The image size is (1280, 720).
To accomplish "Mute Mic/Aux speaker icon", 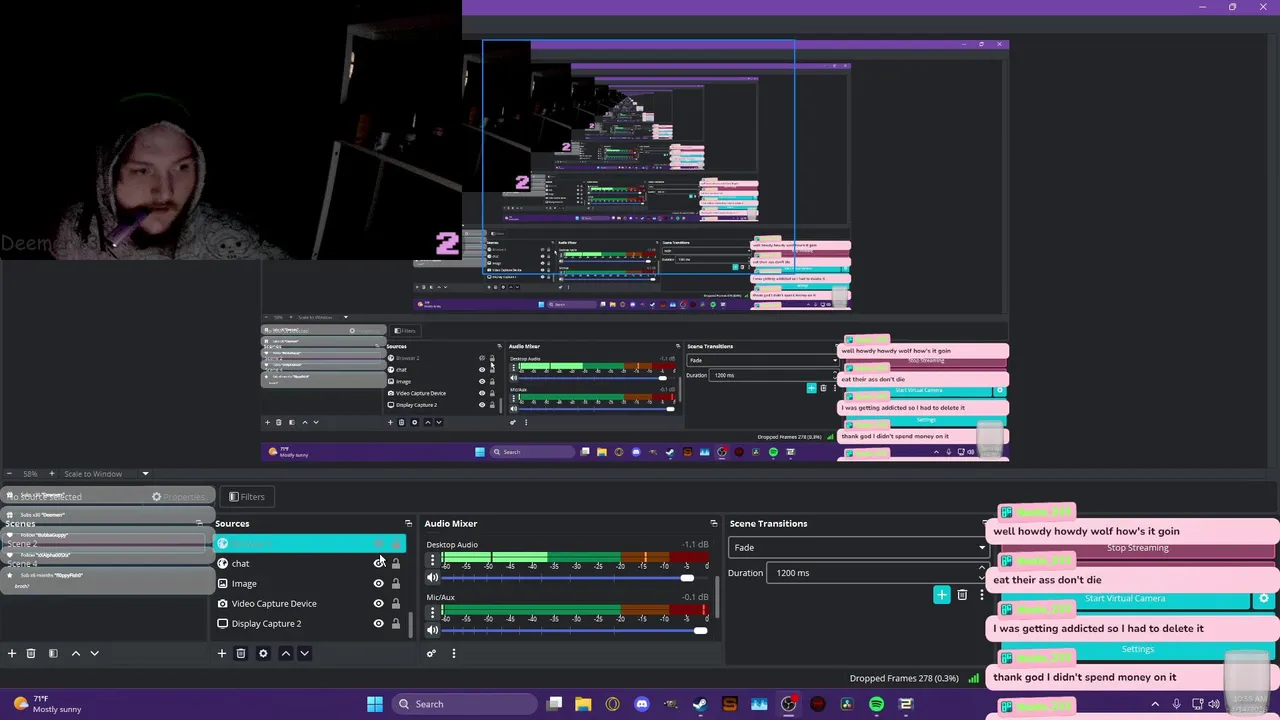I will coord(432,629).
